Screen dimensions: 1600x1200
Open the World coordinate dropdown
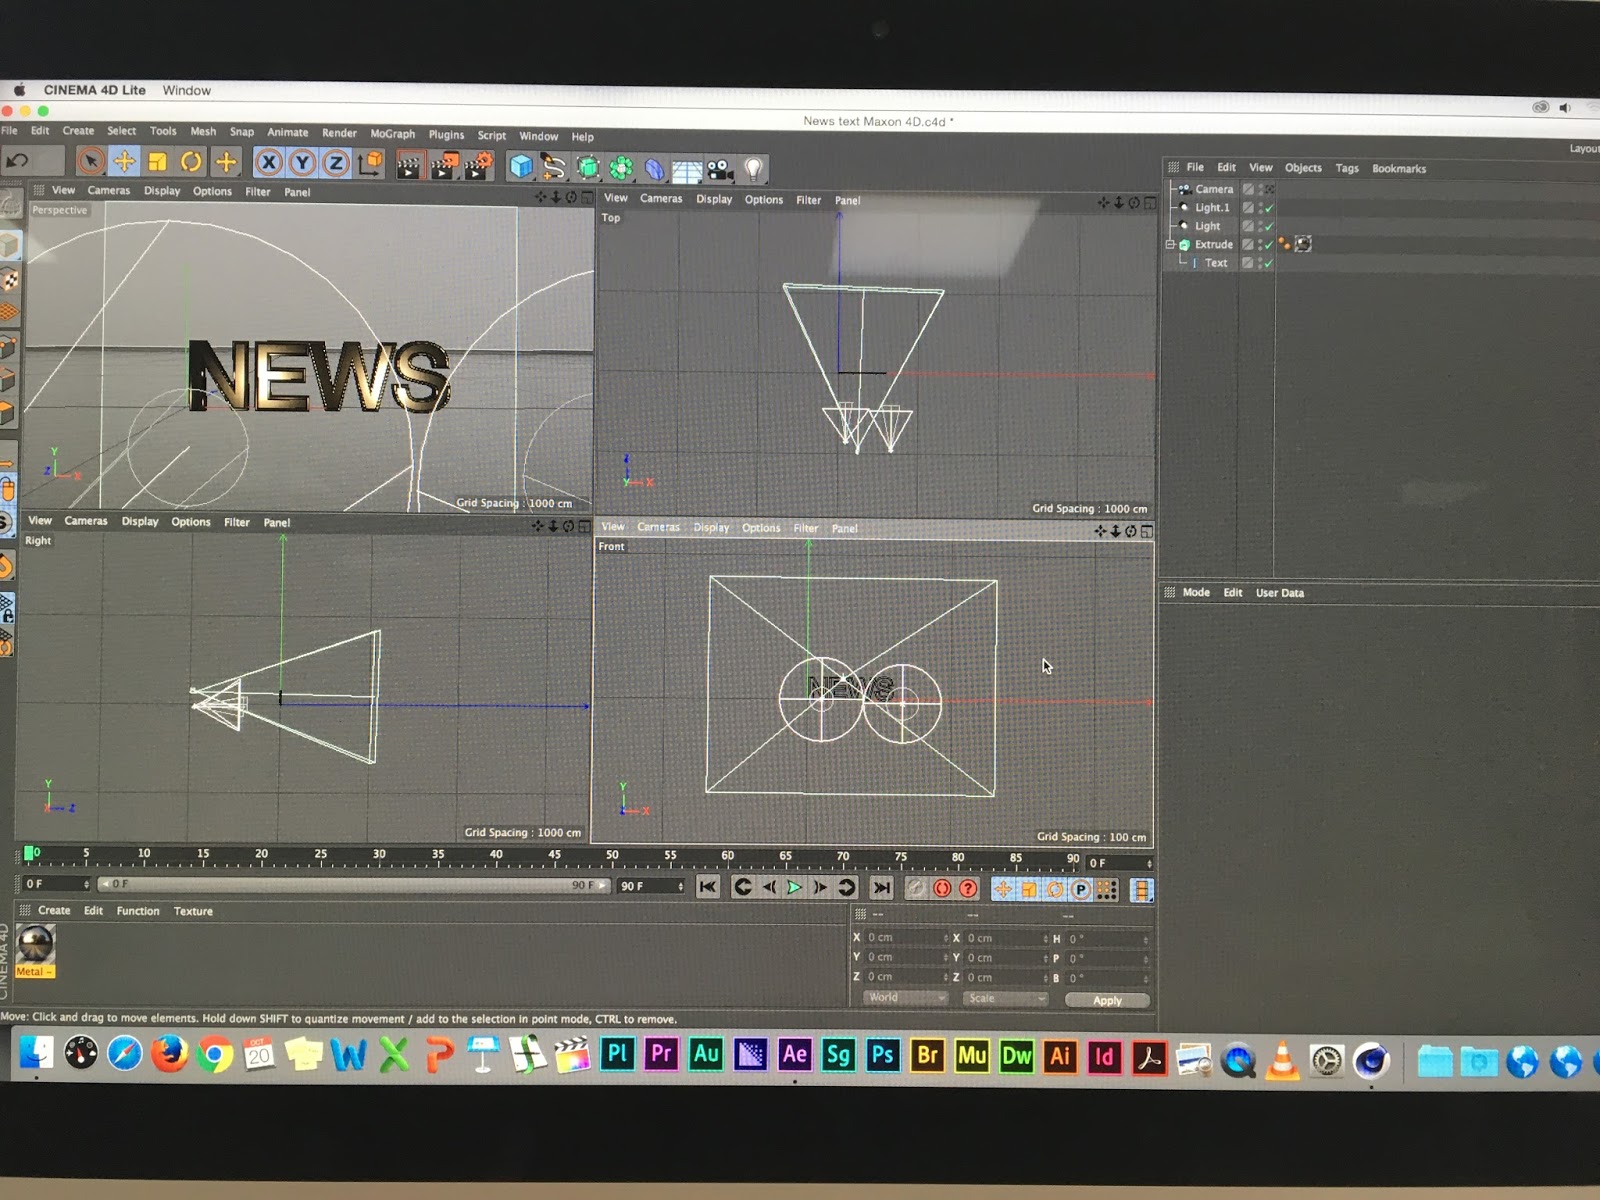pyautogui.click(x=905, y=998)
